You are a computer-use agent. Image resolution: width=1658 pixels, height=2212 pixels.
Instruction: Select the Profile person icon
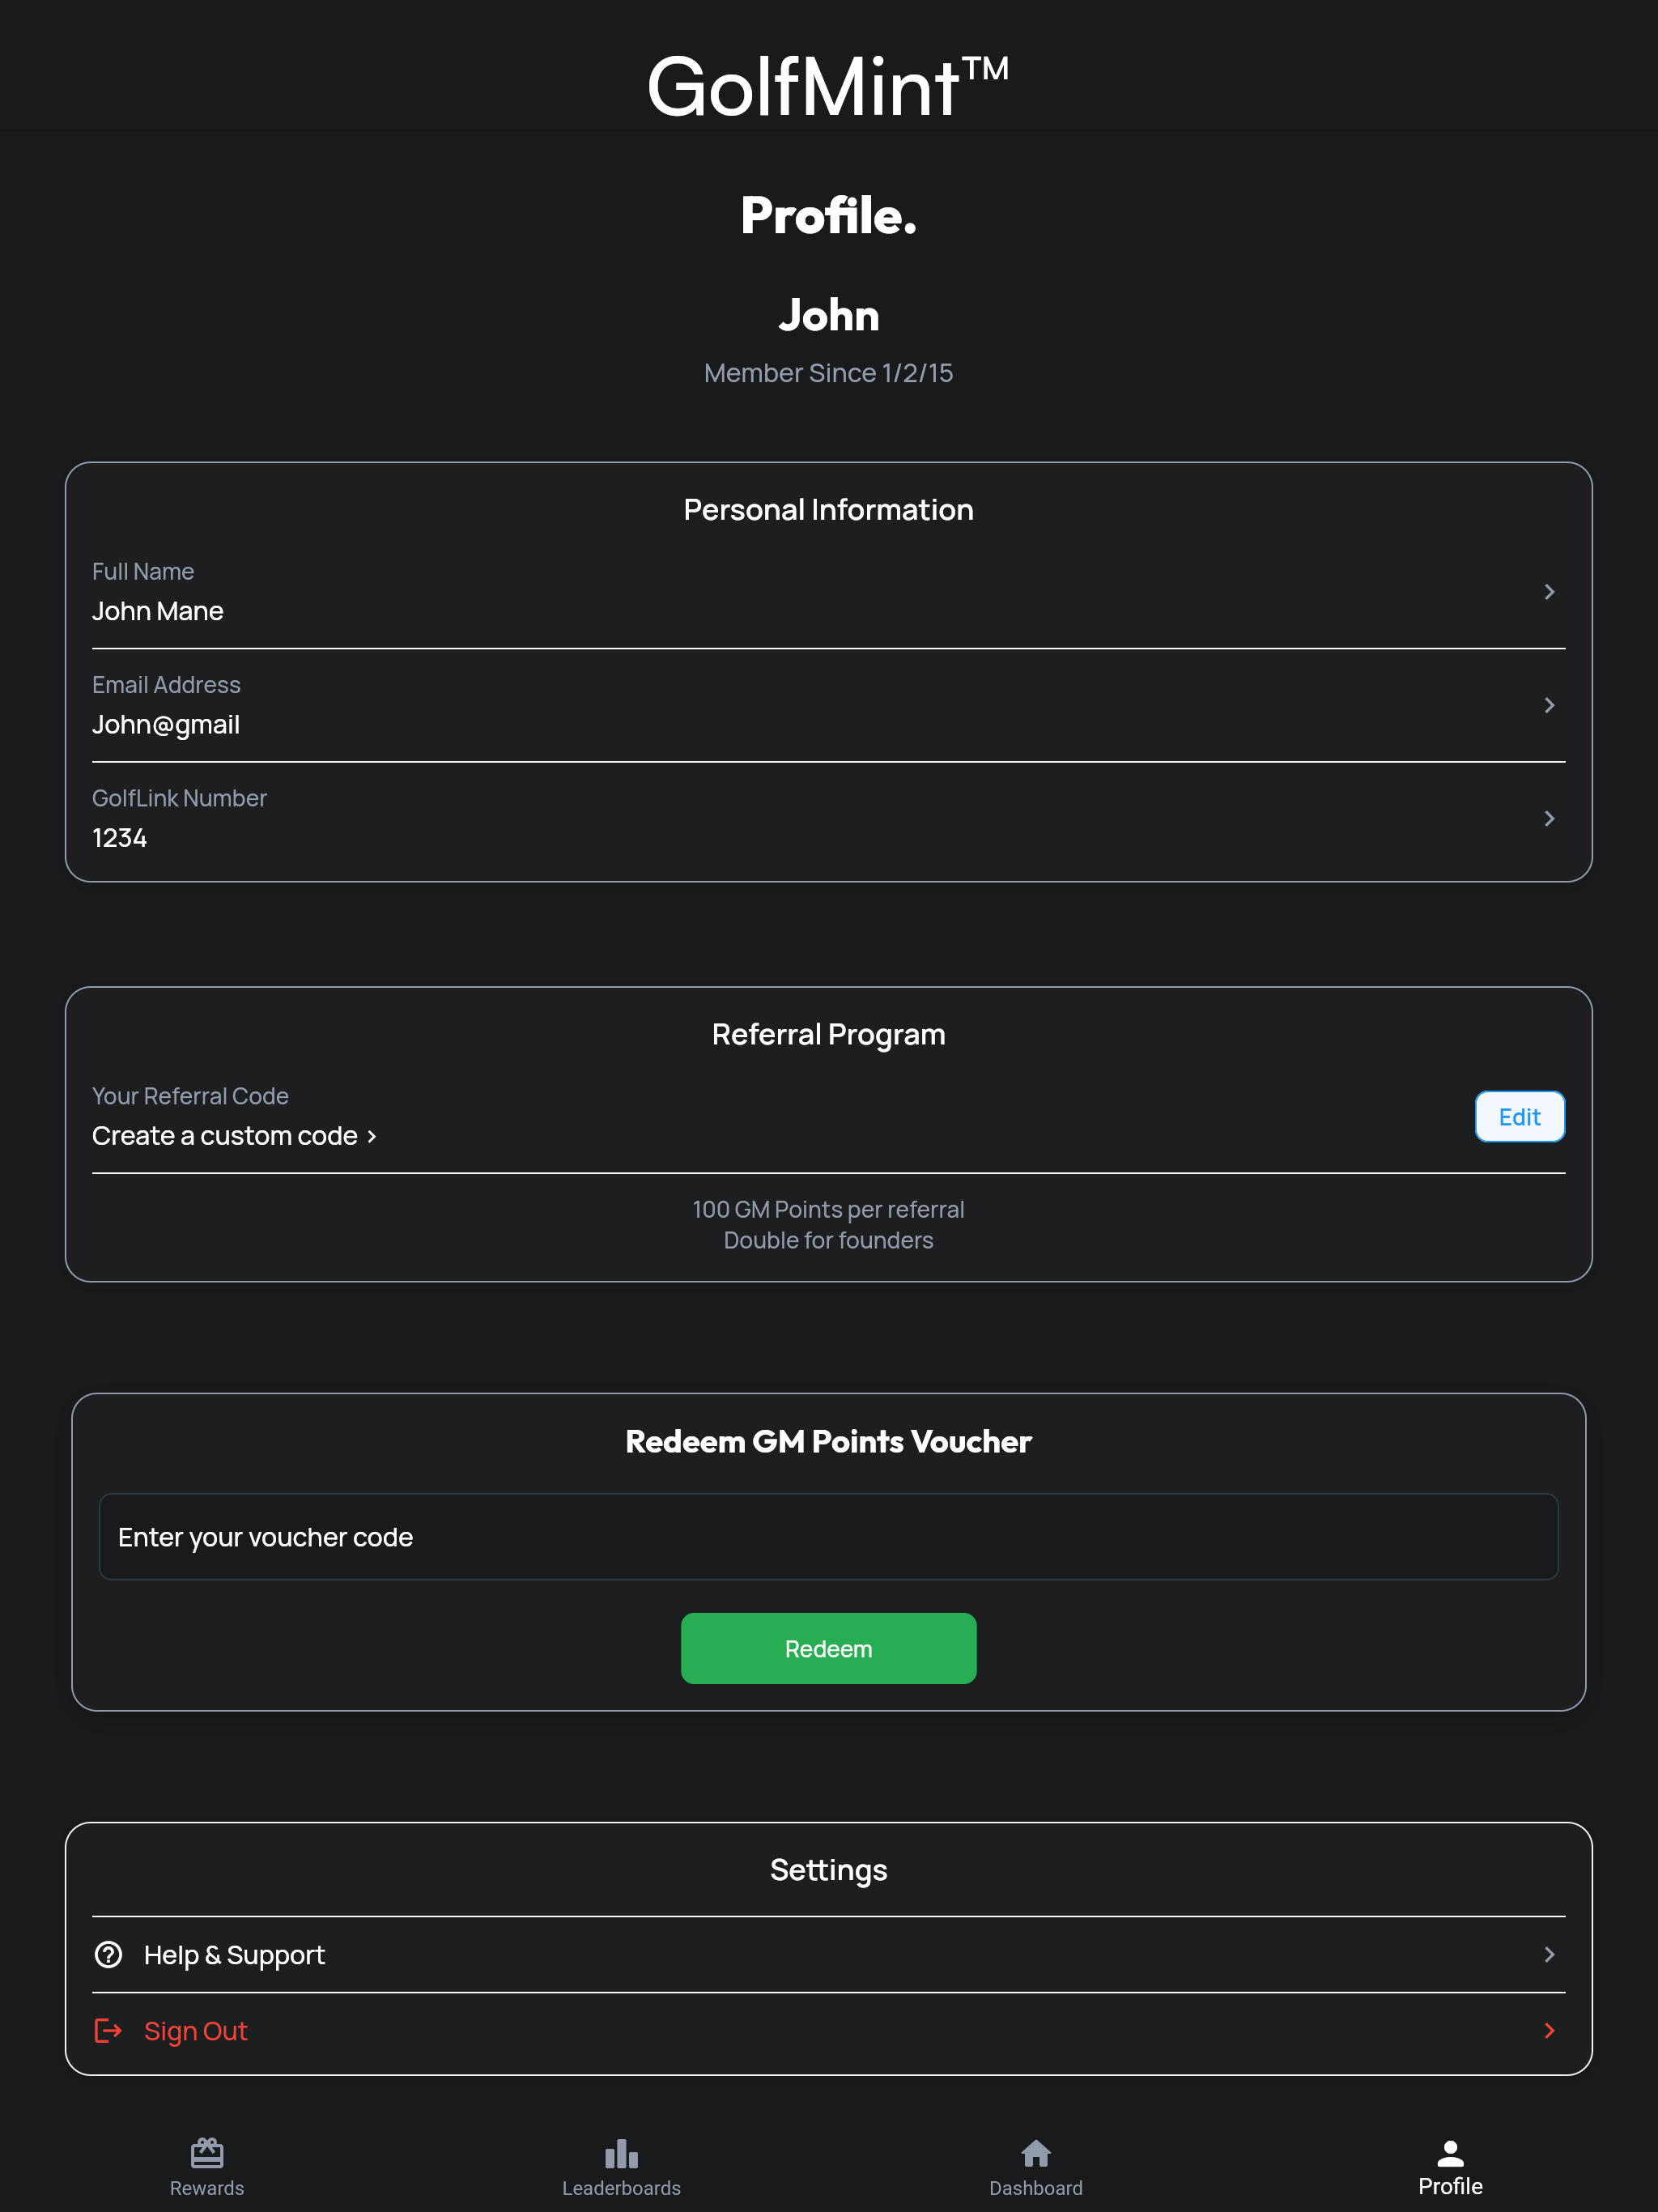1450,2152
